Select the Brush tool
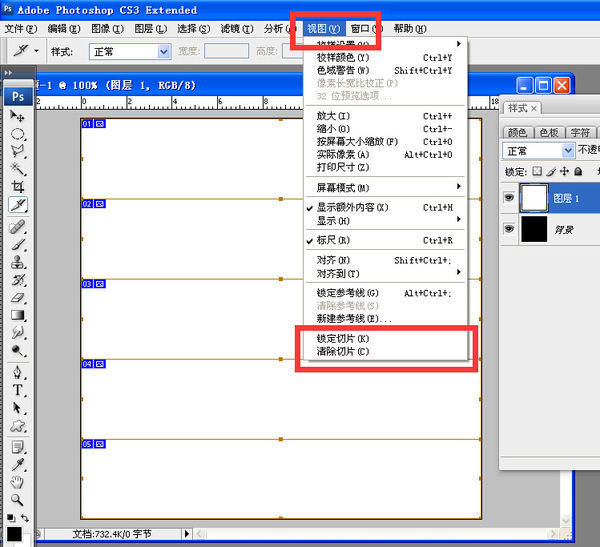The image size is (600, 547). [17, 245]
